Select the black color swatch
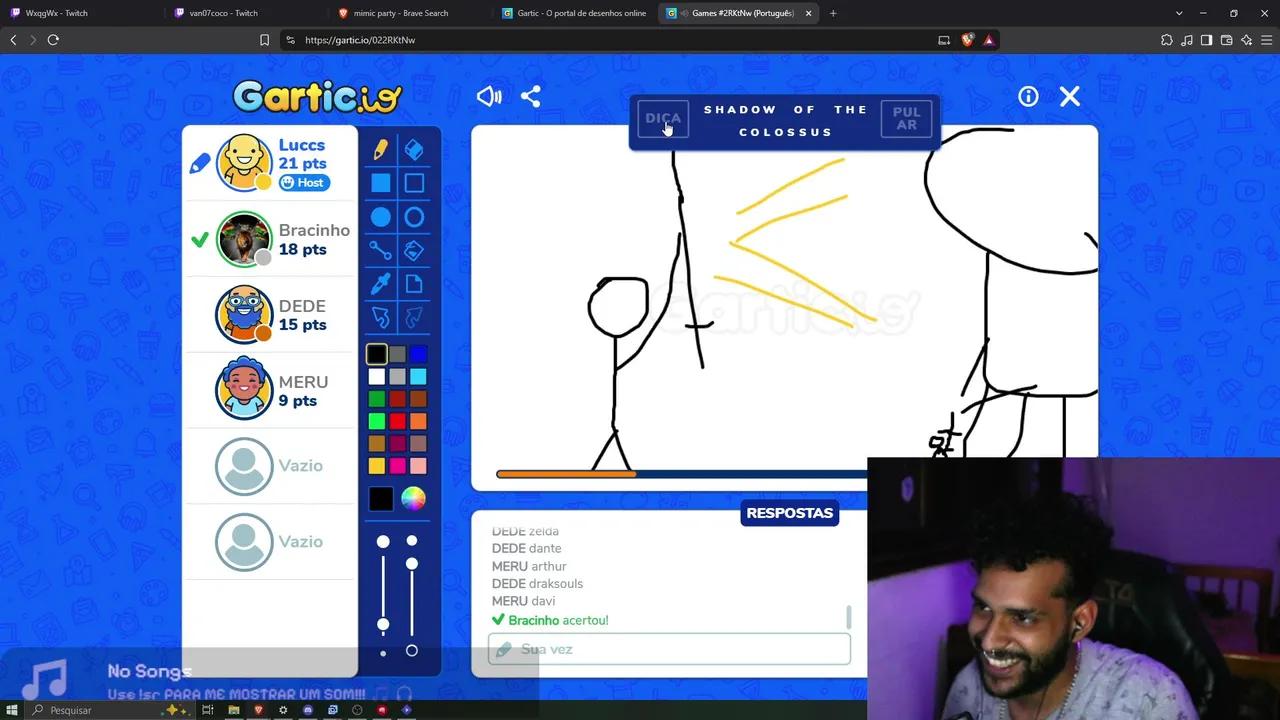 [x=376, y=354]
